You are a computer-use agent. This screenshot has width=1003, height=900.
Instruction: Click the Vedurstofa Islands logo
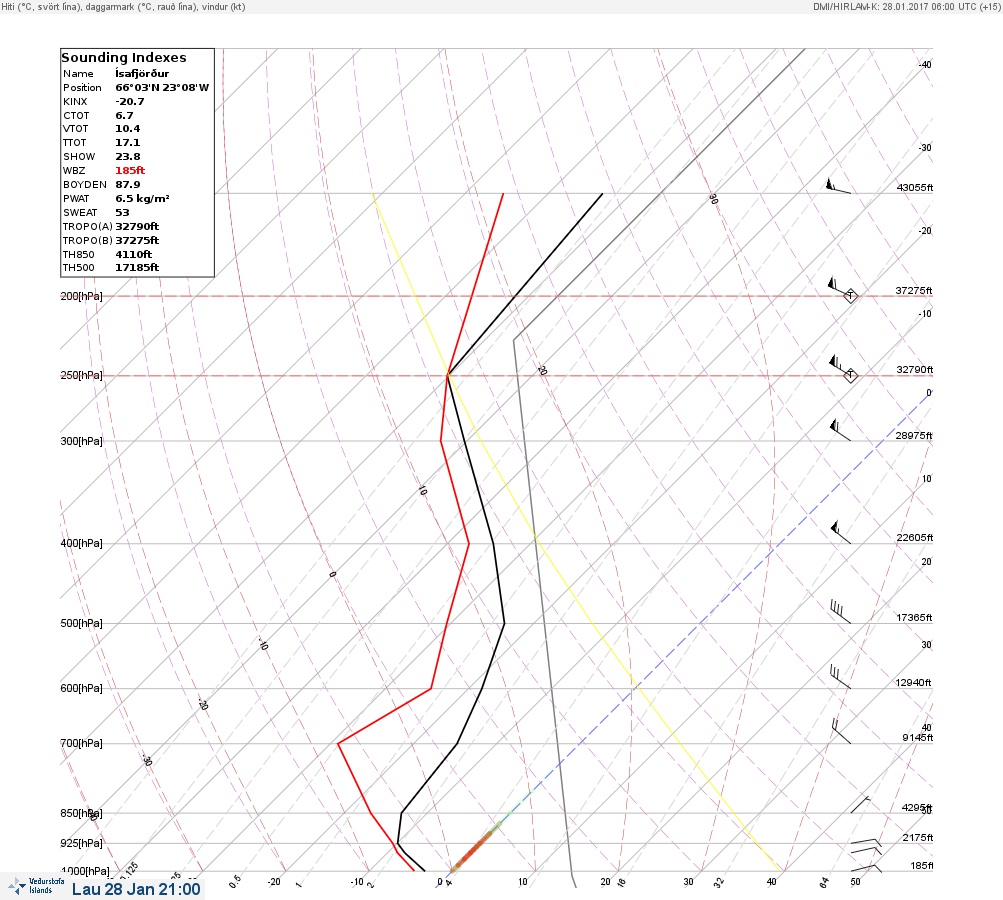[36, 886]
